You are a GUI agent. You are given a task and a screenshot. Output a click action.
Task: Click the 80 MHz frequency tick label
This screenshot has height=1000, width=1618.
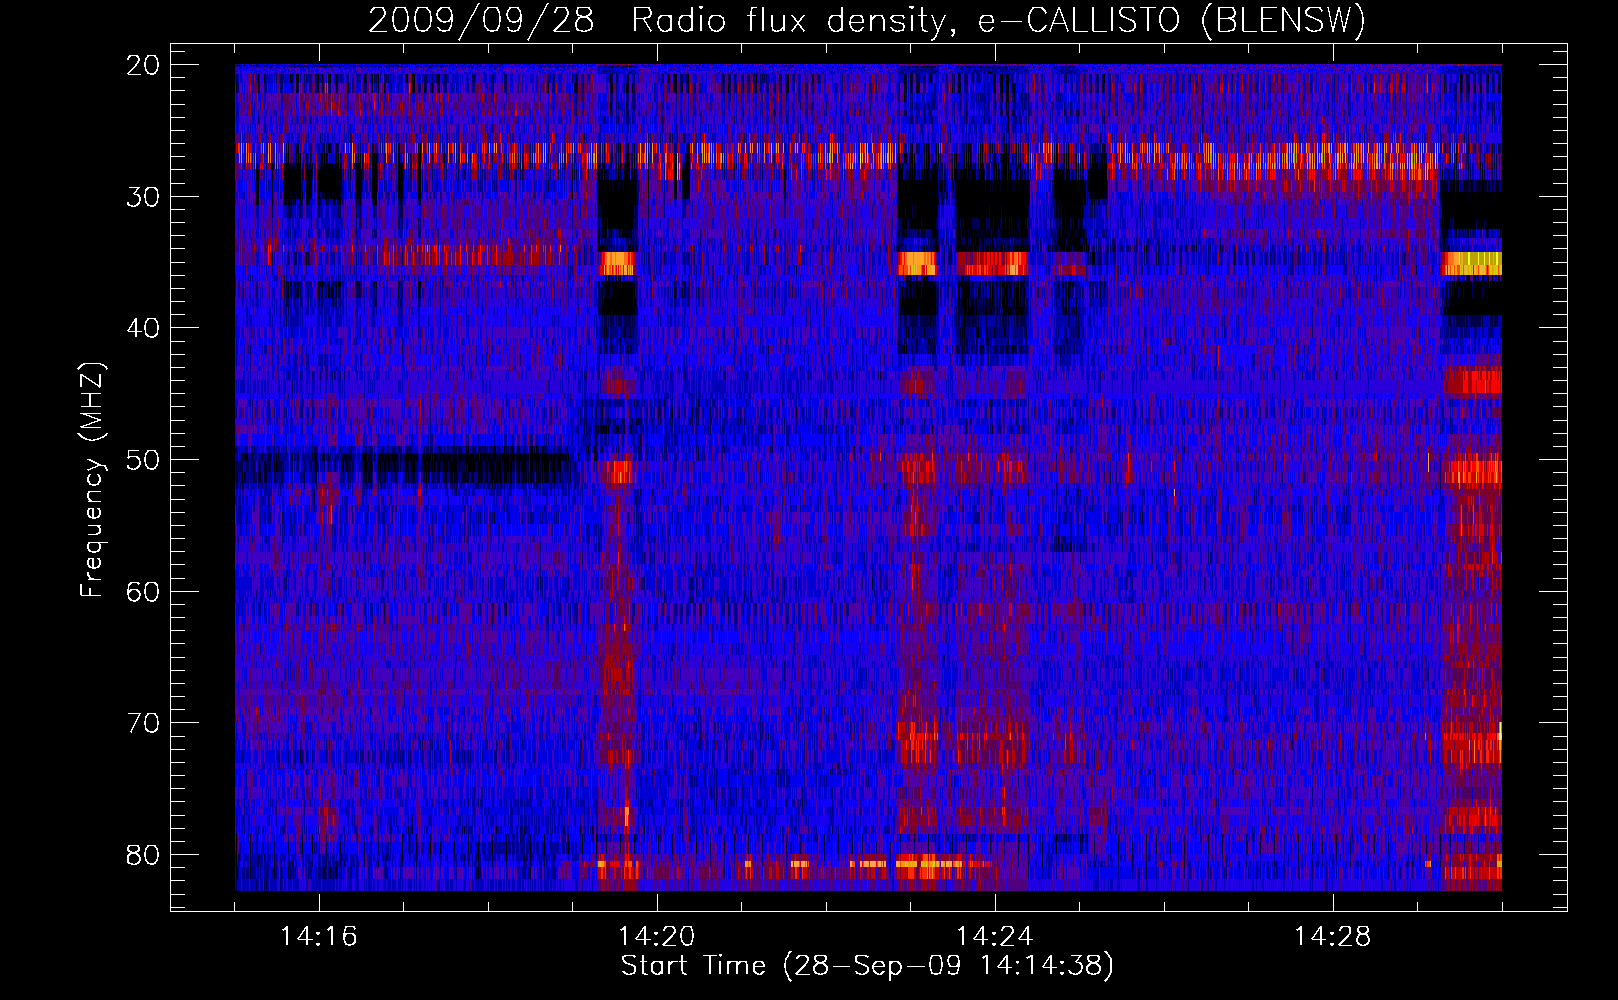(x=143, y=855)
